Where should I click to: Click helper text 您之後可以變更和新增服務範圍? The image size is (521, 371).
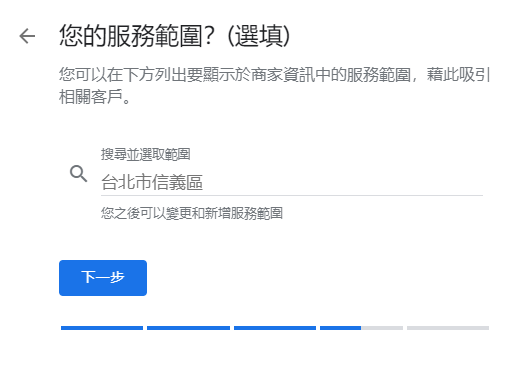[x=192, y=213]
